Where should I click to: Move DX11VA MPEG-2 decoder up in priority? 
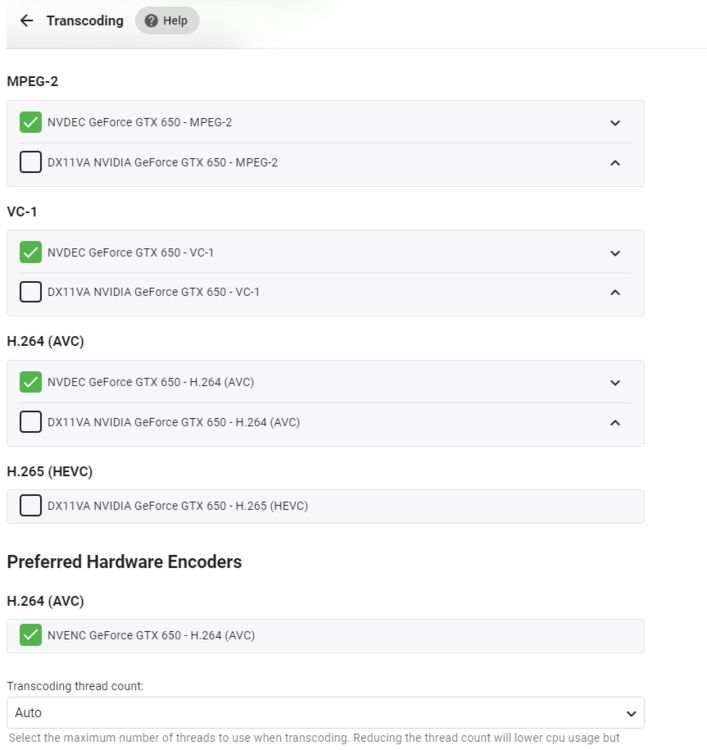(615, 163)
